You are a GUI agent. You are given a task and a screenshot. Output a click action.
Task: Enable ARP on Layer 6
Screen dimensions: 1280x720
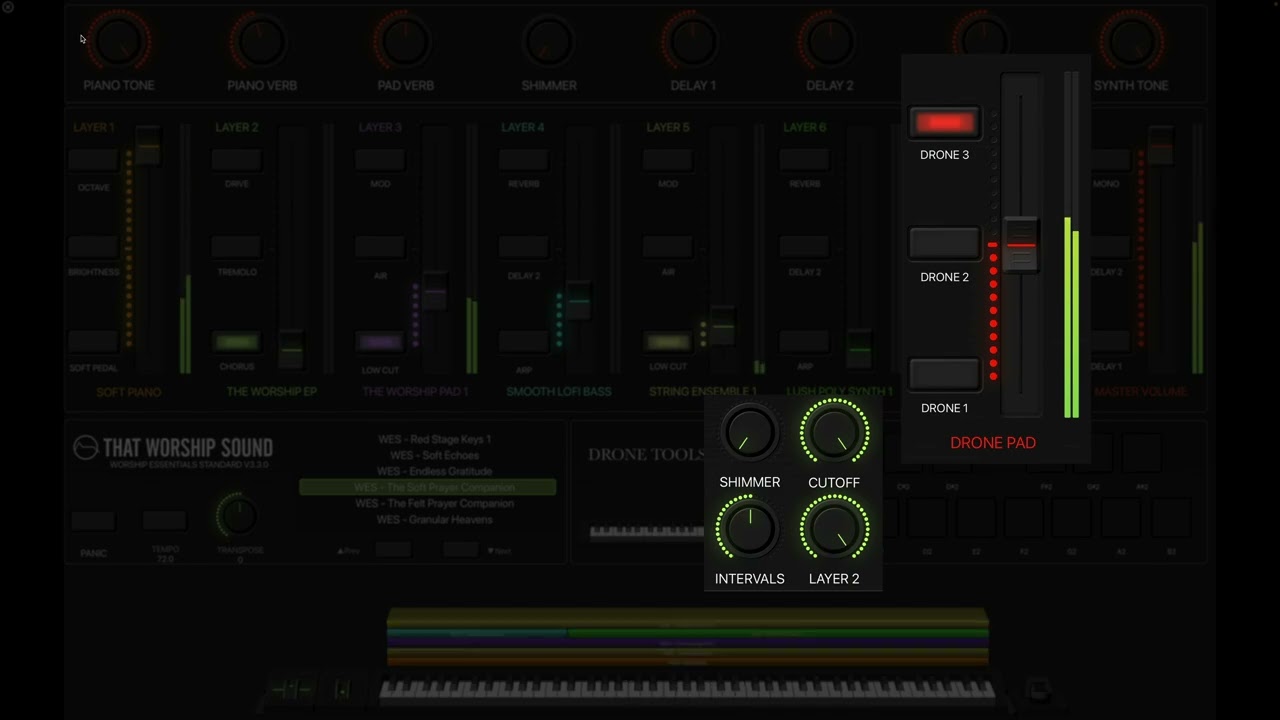tap(805, 342)
